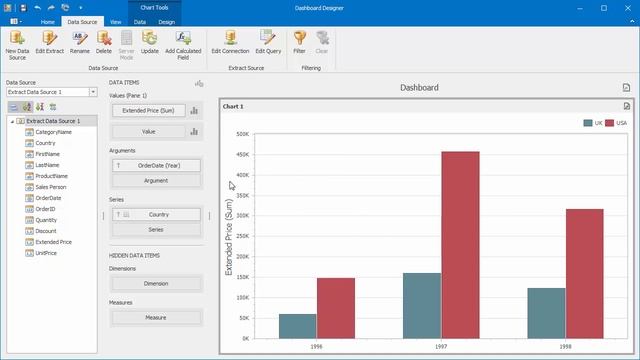Select the Discount field

[46, 231]
